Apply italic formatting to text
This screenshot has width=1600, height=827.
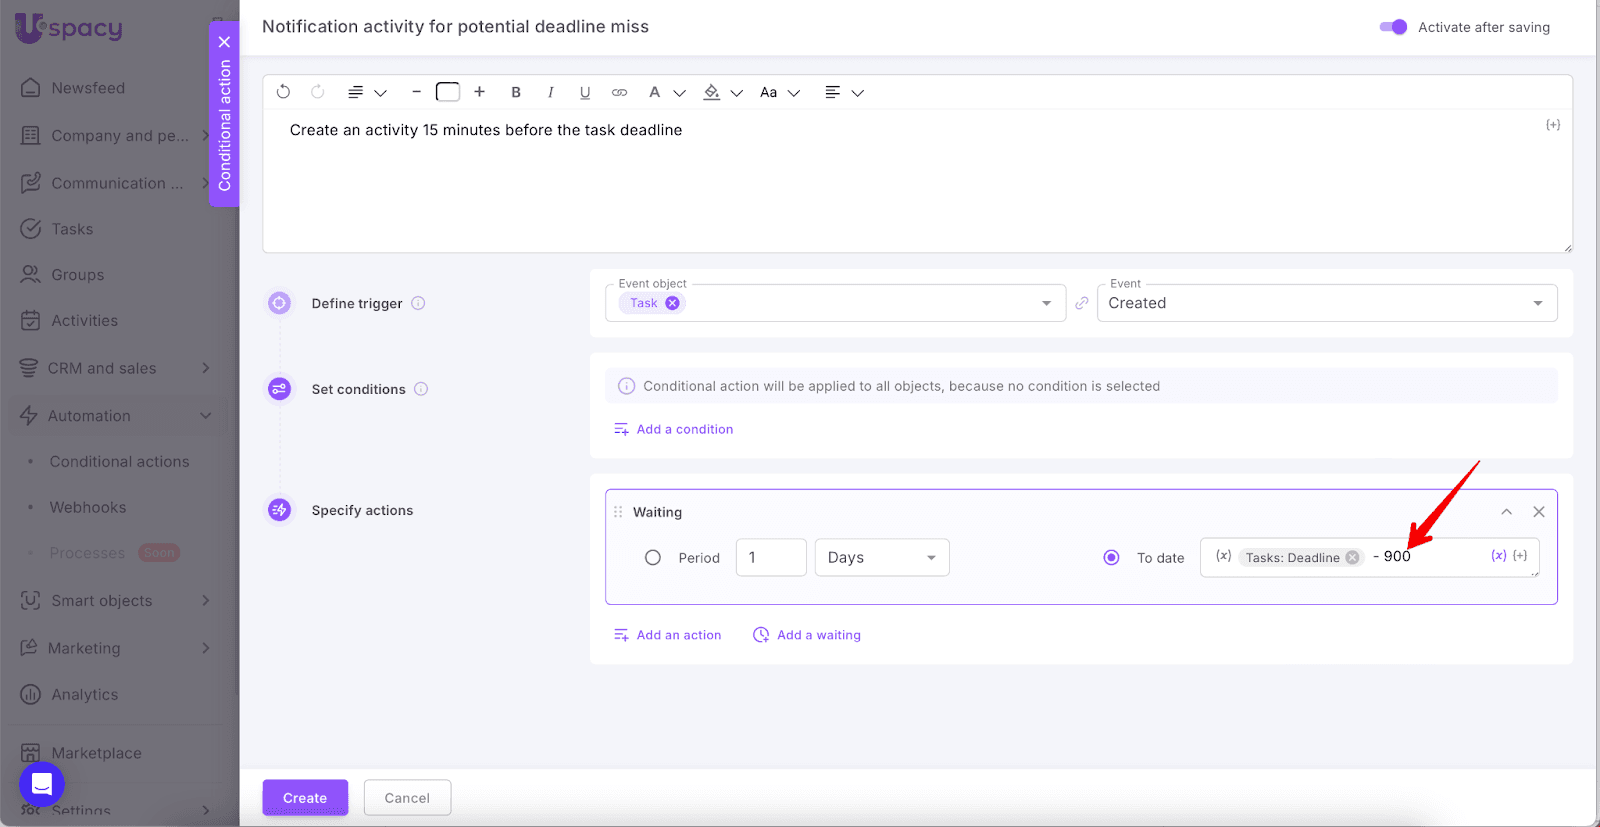(x=550, y=92)
